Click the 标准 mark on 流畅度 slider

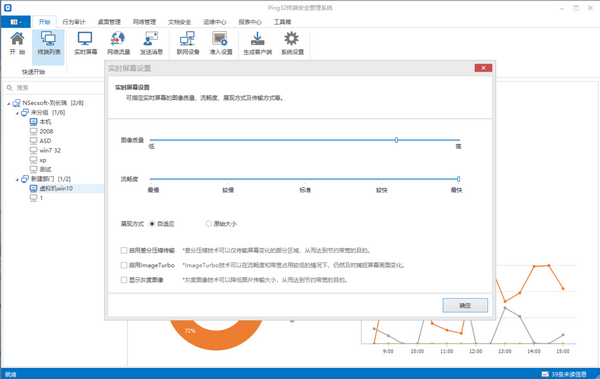(305, 190)
